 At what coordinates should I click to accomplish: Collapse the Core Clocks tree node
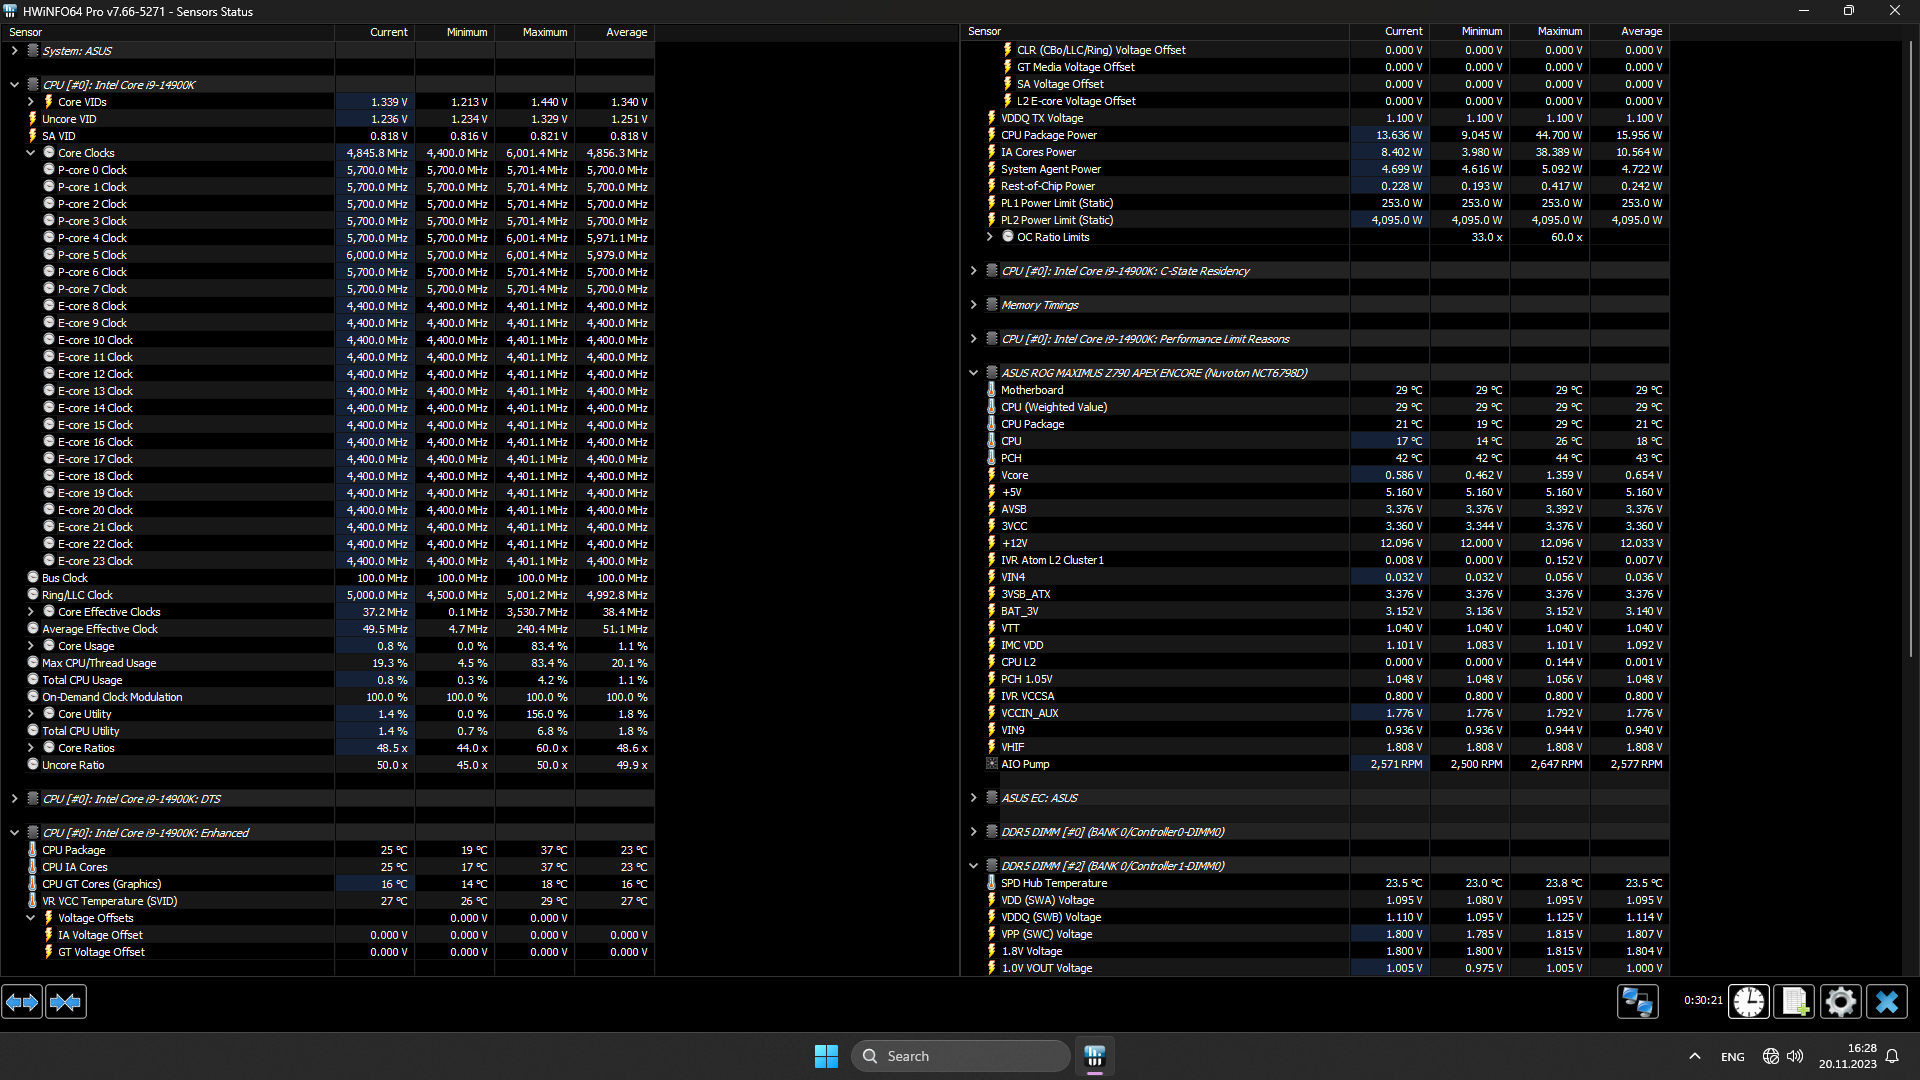pos(30,153)
